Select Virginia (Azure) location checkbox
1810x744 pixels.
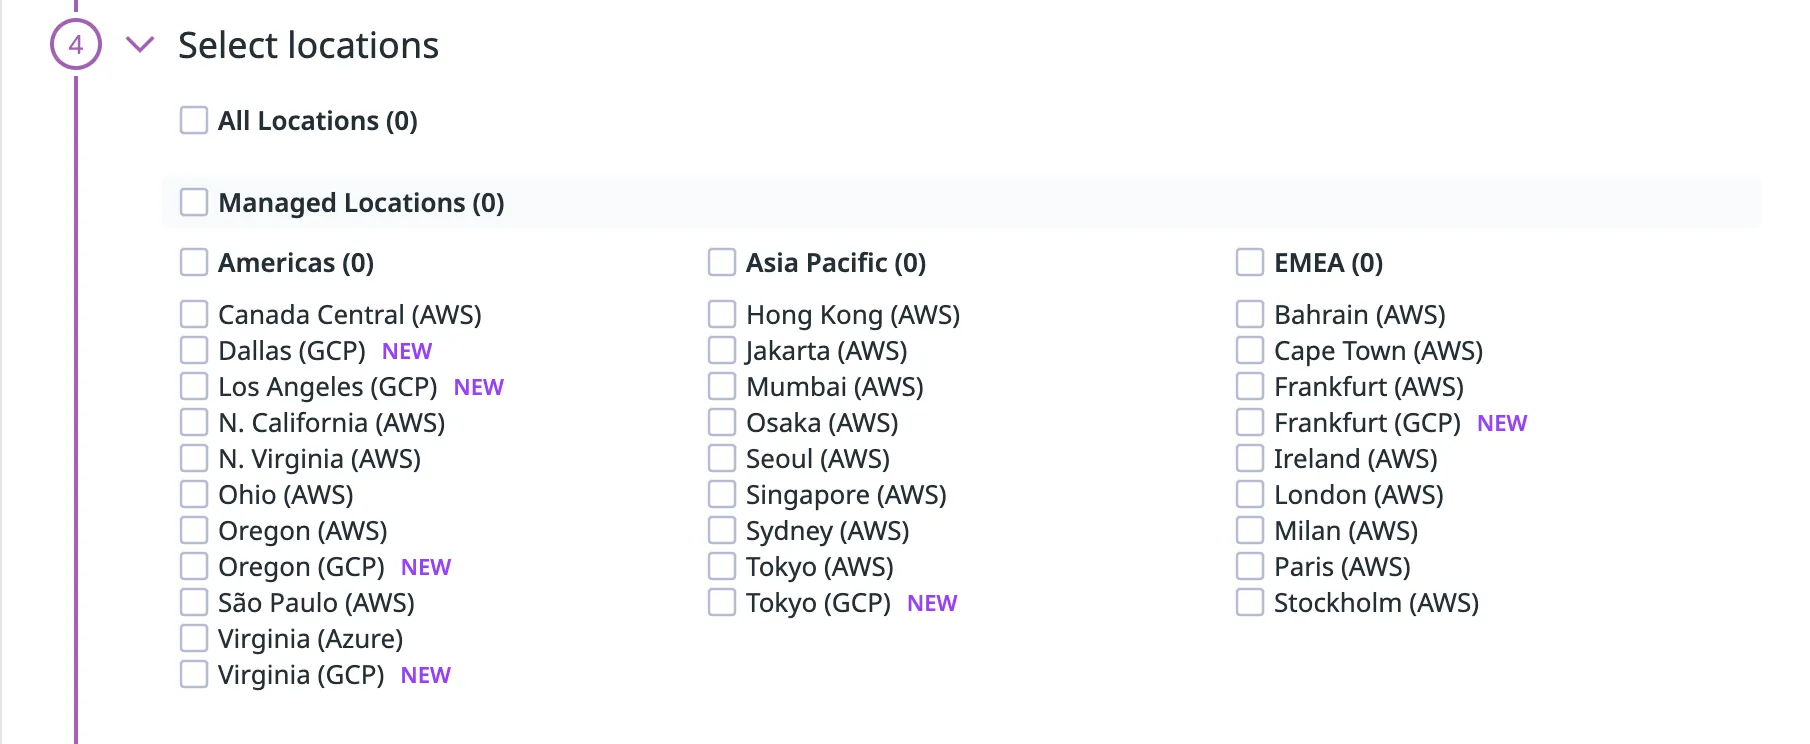(194, 639)
